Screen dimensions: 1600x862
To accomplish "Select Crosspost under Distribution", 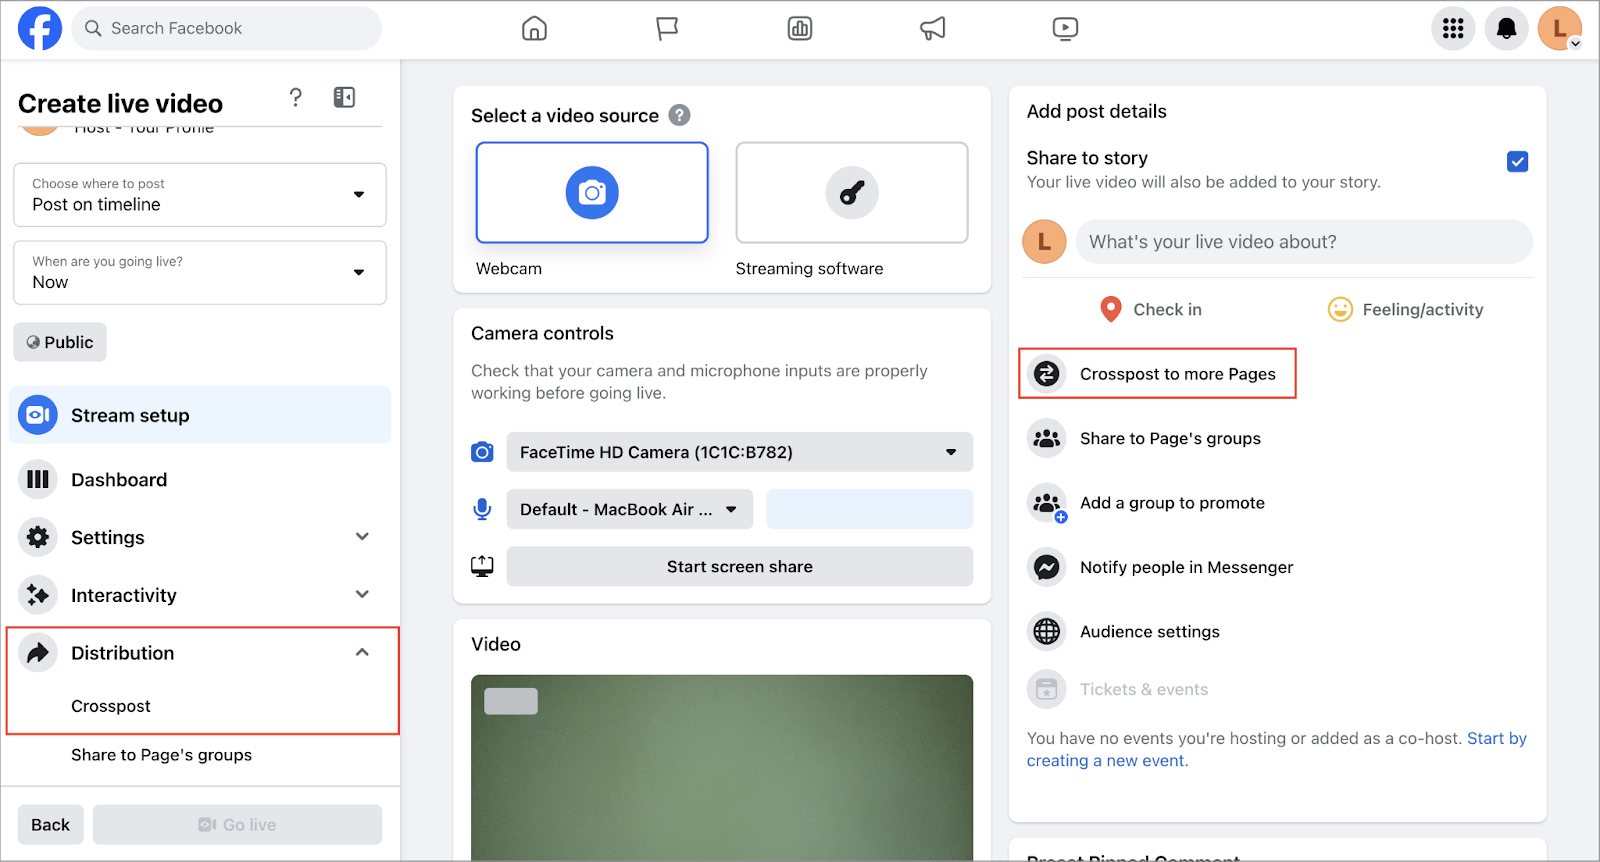I will point(111,706).
